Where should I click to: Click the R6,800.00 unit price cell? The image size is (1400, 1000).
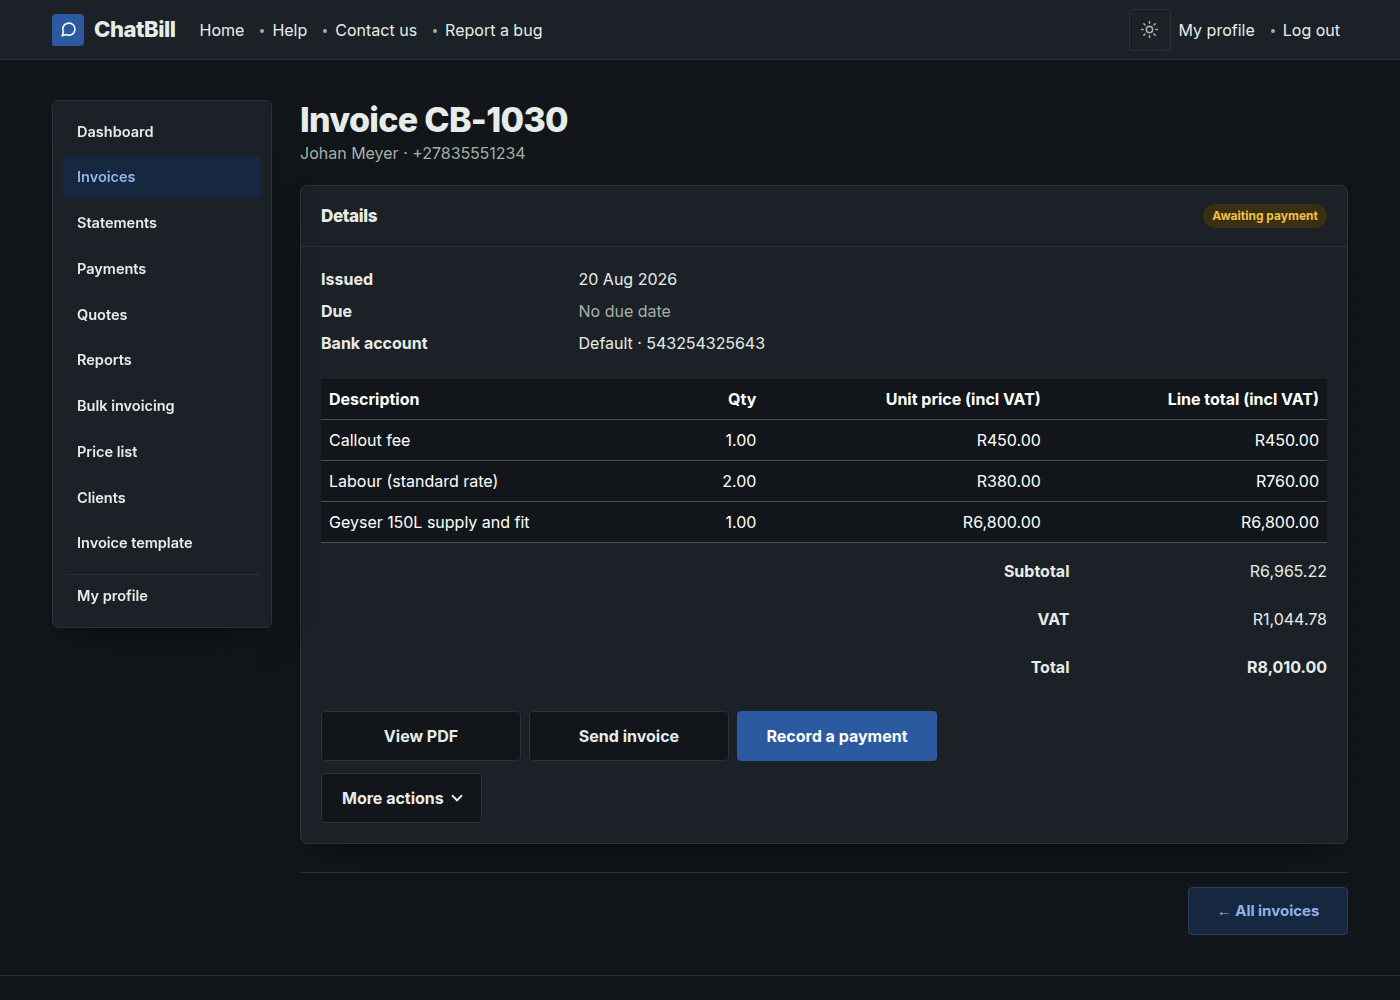click(x=1002, y=522)
